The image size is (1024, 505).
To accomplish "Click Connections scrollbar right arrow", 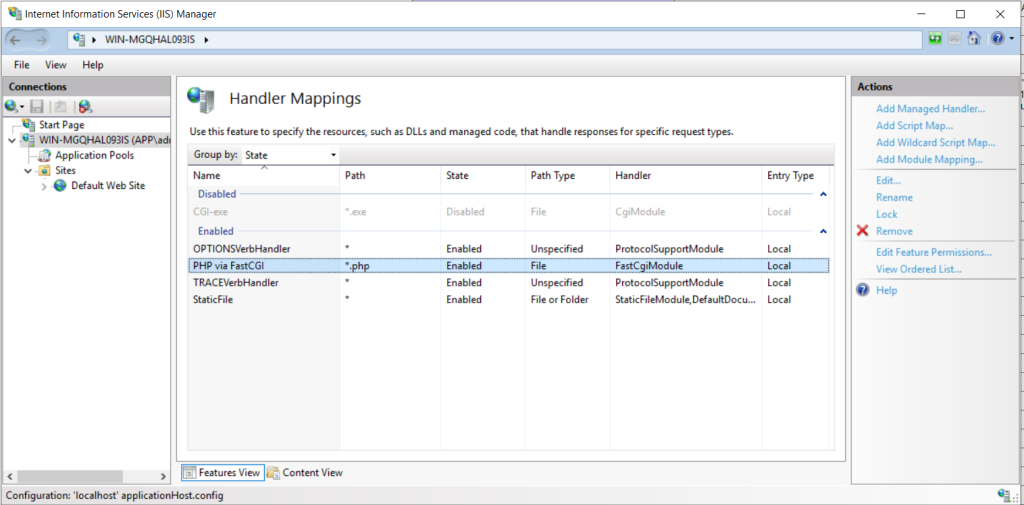I will [x=164, y=476].
